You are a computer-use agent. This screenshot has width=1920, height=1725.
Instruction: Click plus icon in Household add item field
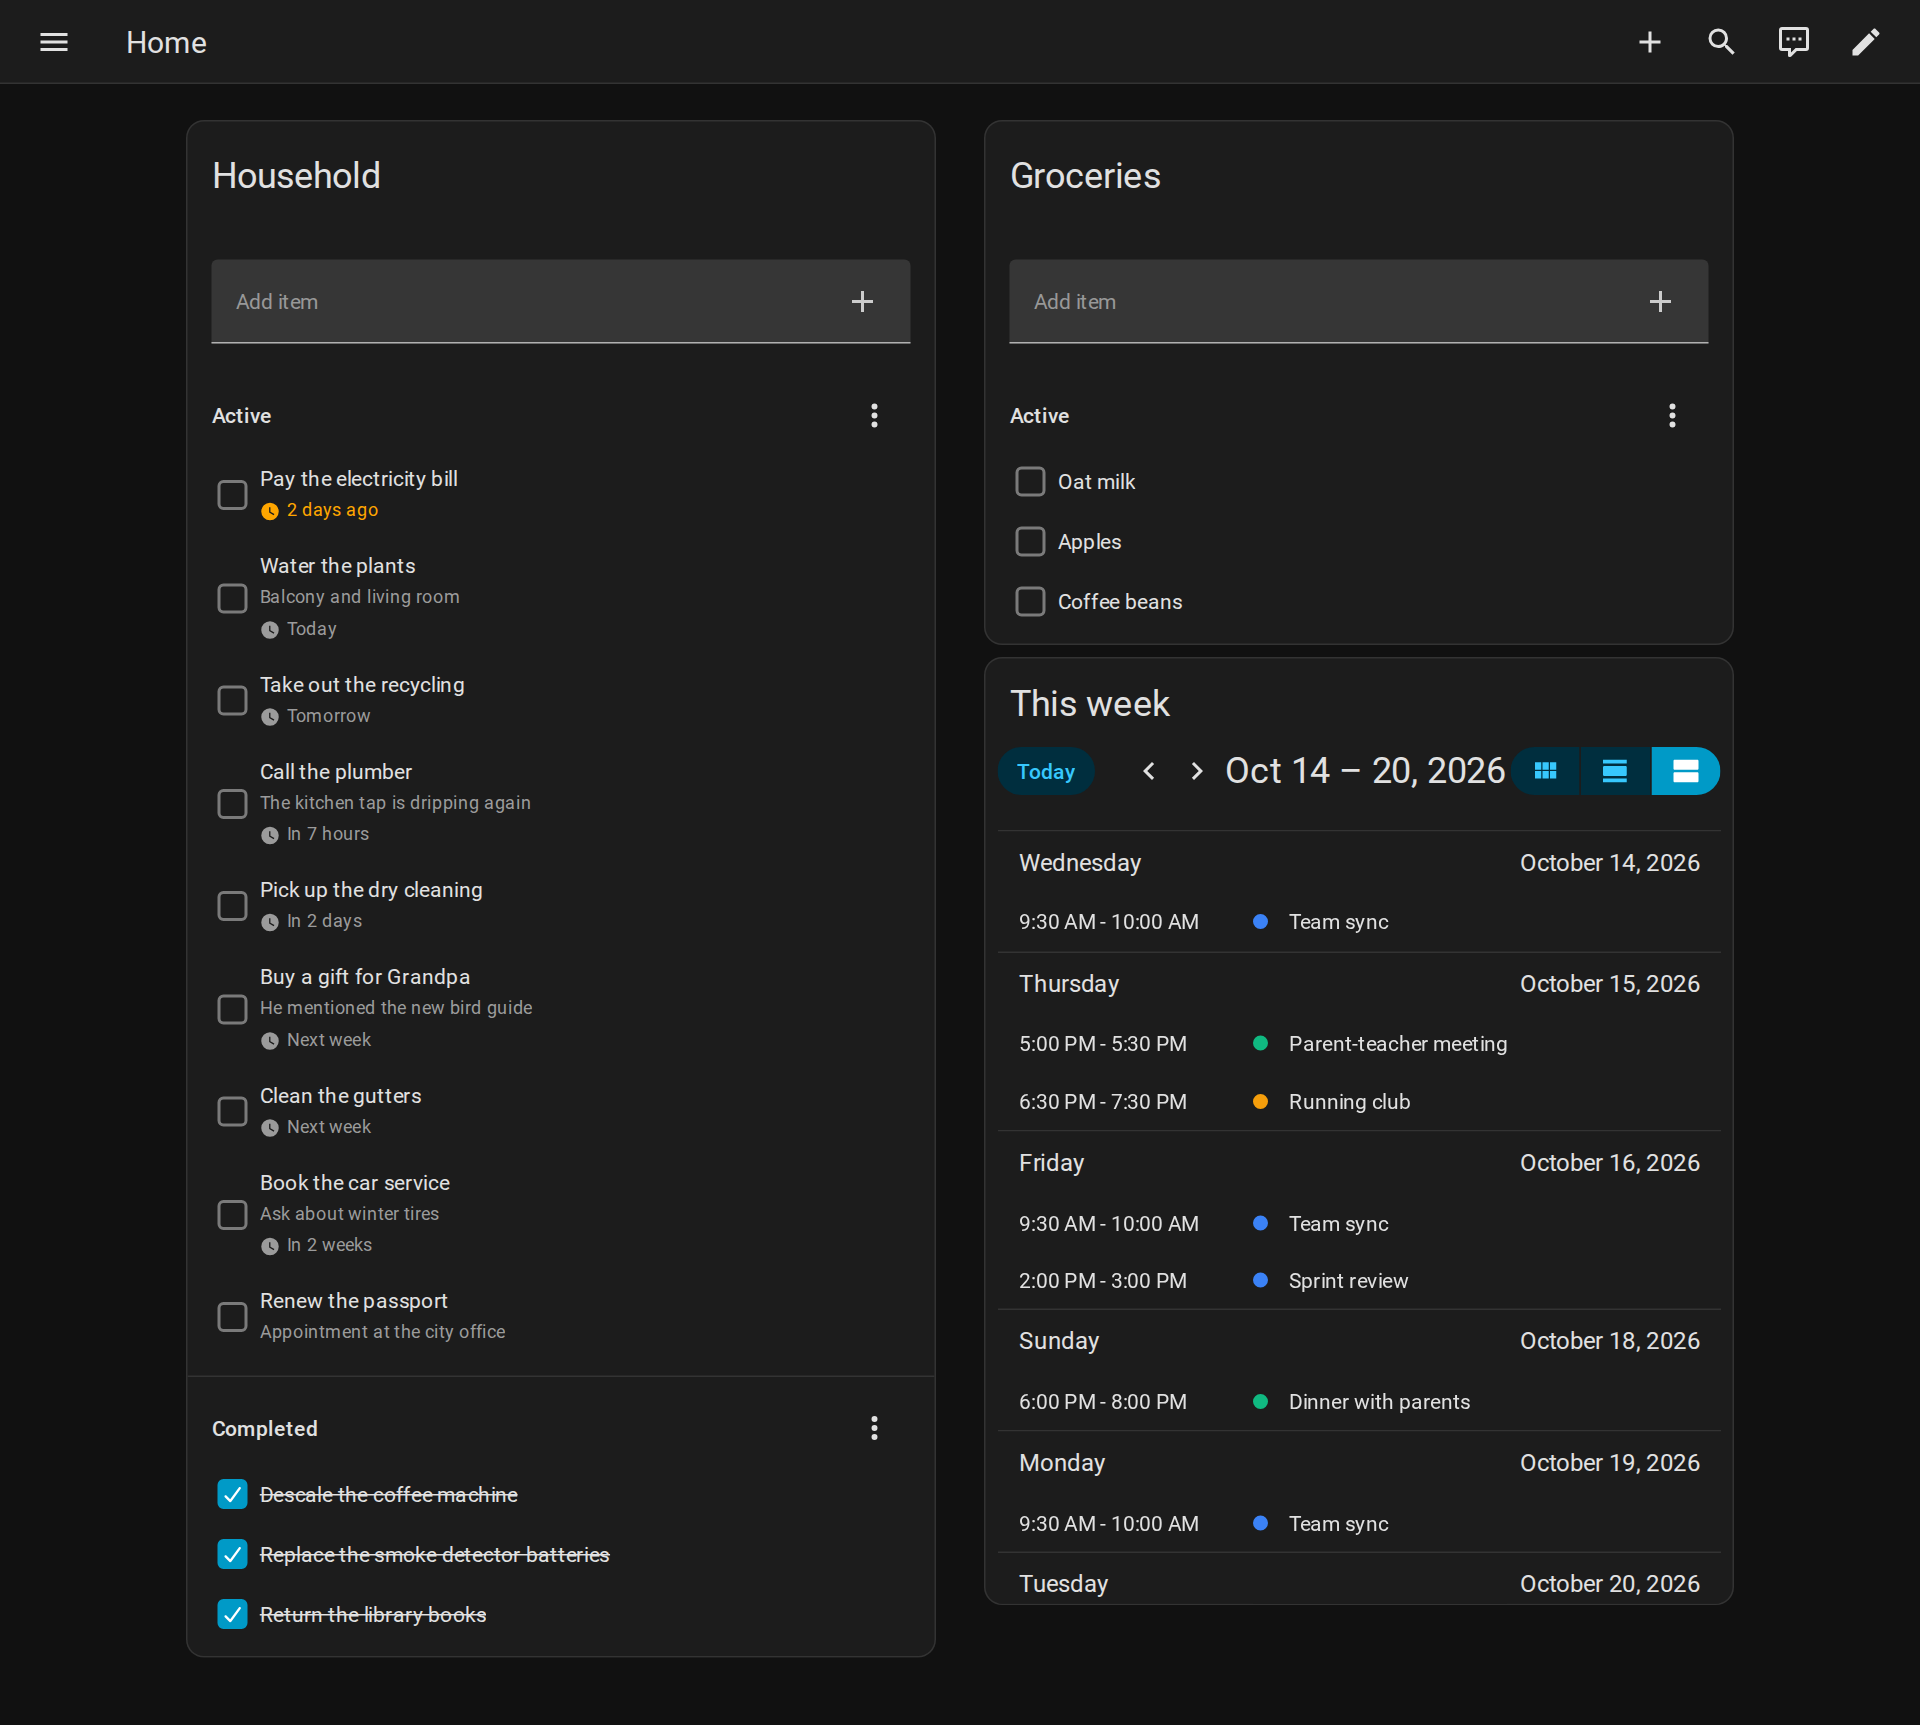click(862, 301)
